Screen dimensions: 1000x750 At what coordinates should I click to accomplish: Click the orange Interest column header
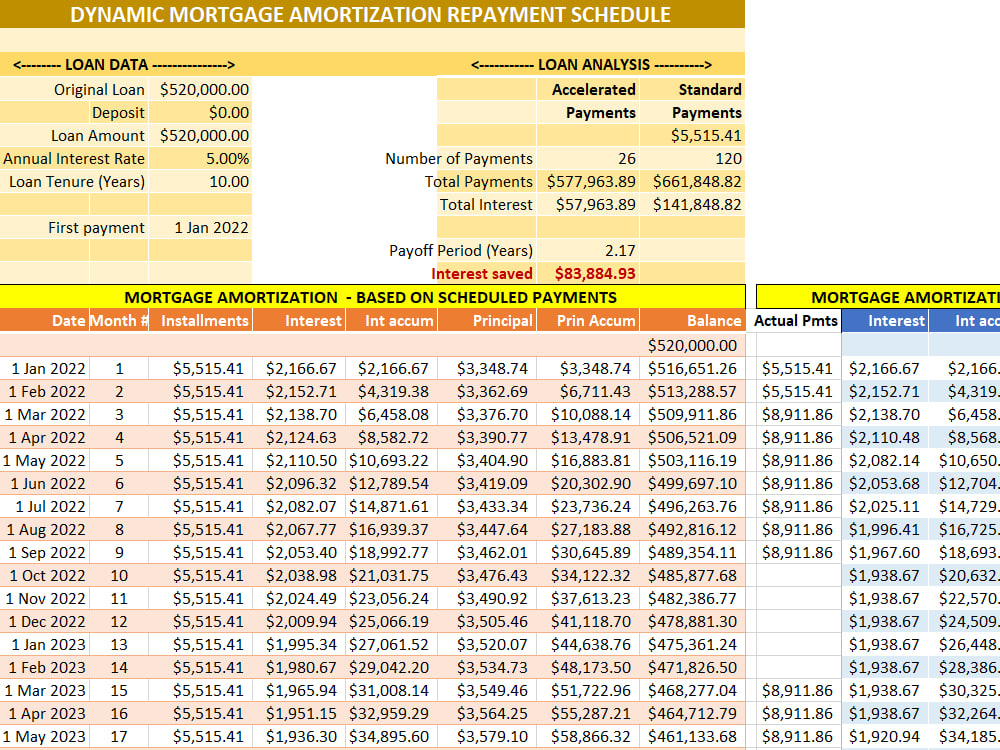[299, 320]
